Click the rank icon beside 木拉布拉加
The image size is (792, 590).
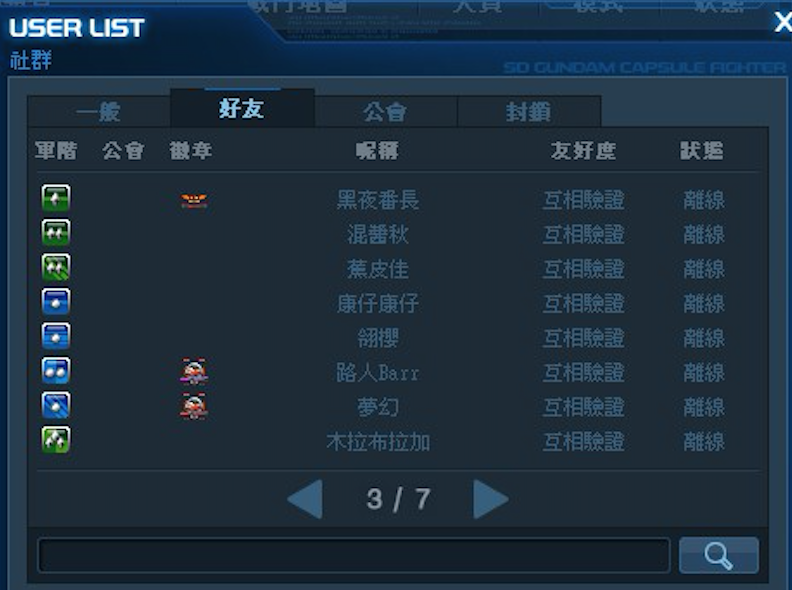pyautogui.click(x=56, y=439)
